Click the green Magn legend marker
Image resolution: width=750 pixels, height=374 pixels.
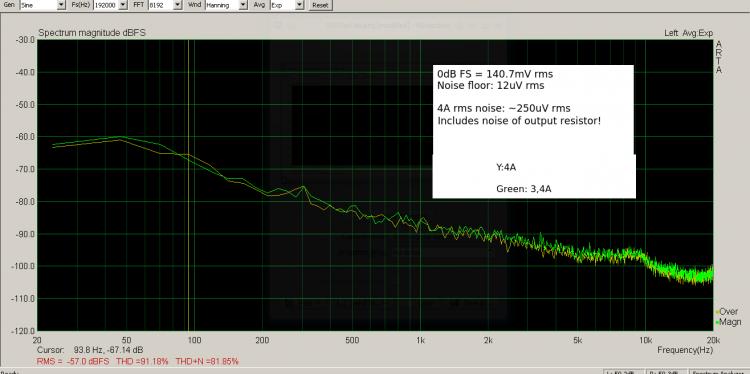pyautogui.click(x=717, y=322)
